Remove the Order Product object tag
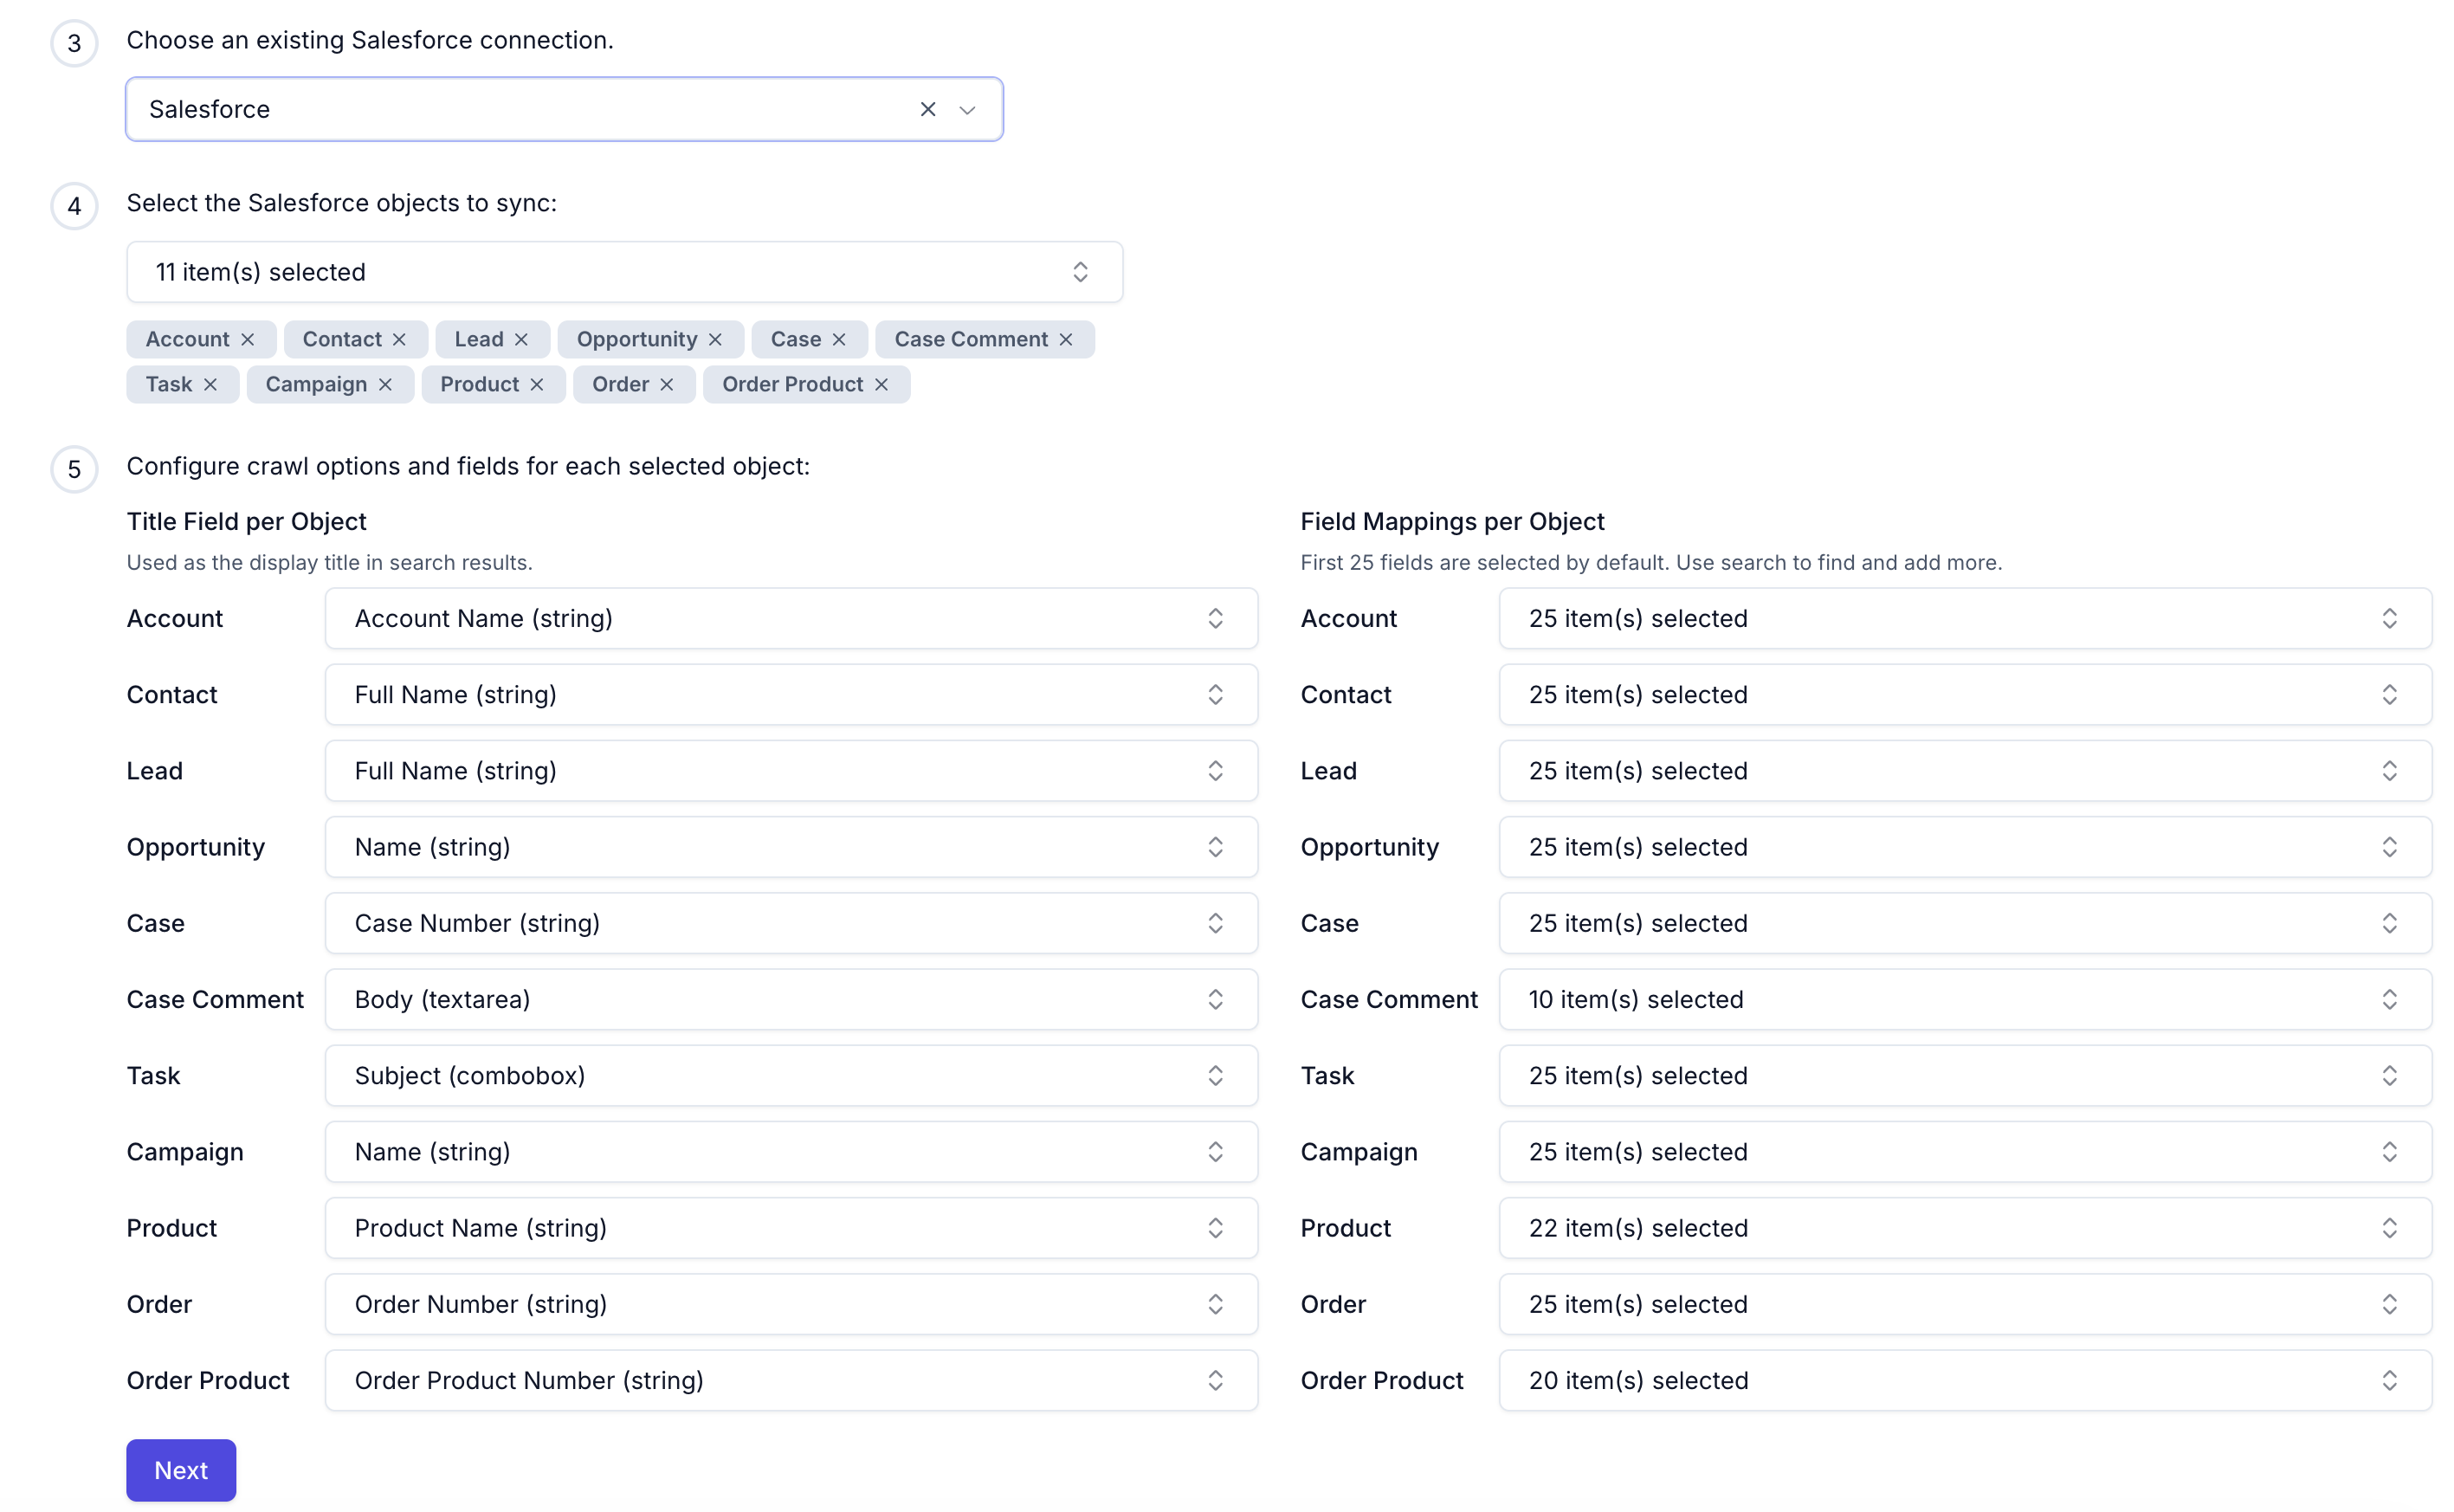This screenshot has height=1512, width=2454. (881, 384)
